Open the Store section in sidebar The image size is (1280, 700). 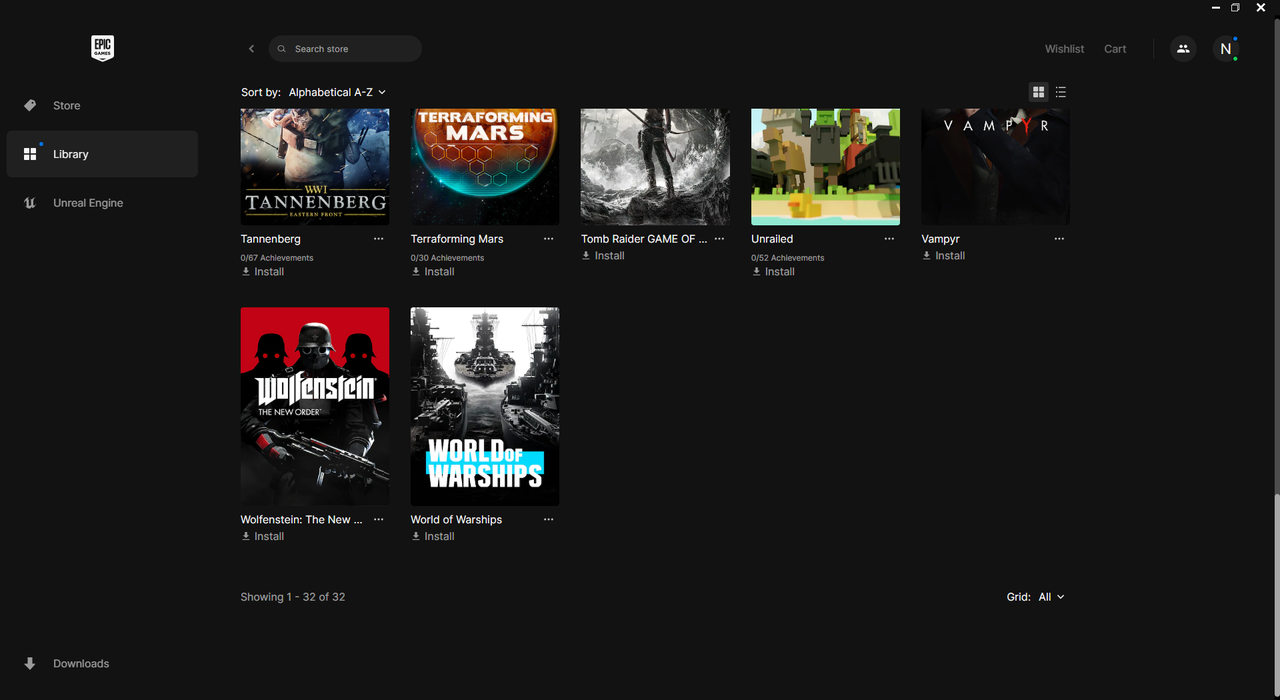coord(102,105)
